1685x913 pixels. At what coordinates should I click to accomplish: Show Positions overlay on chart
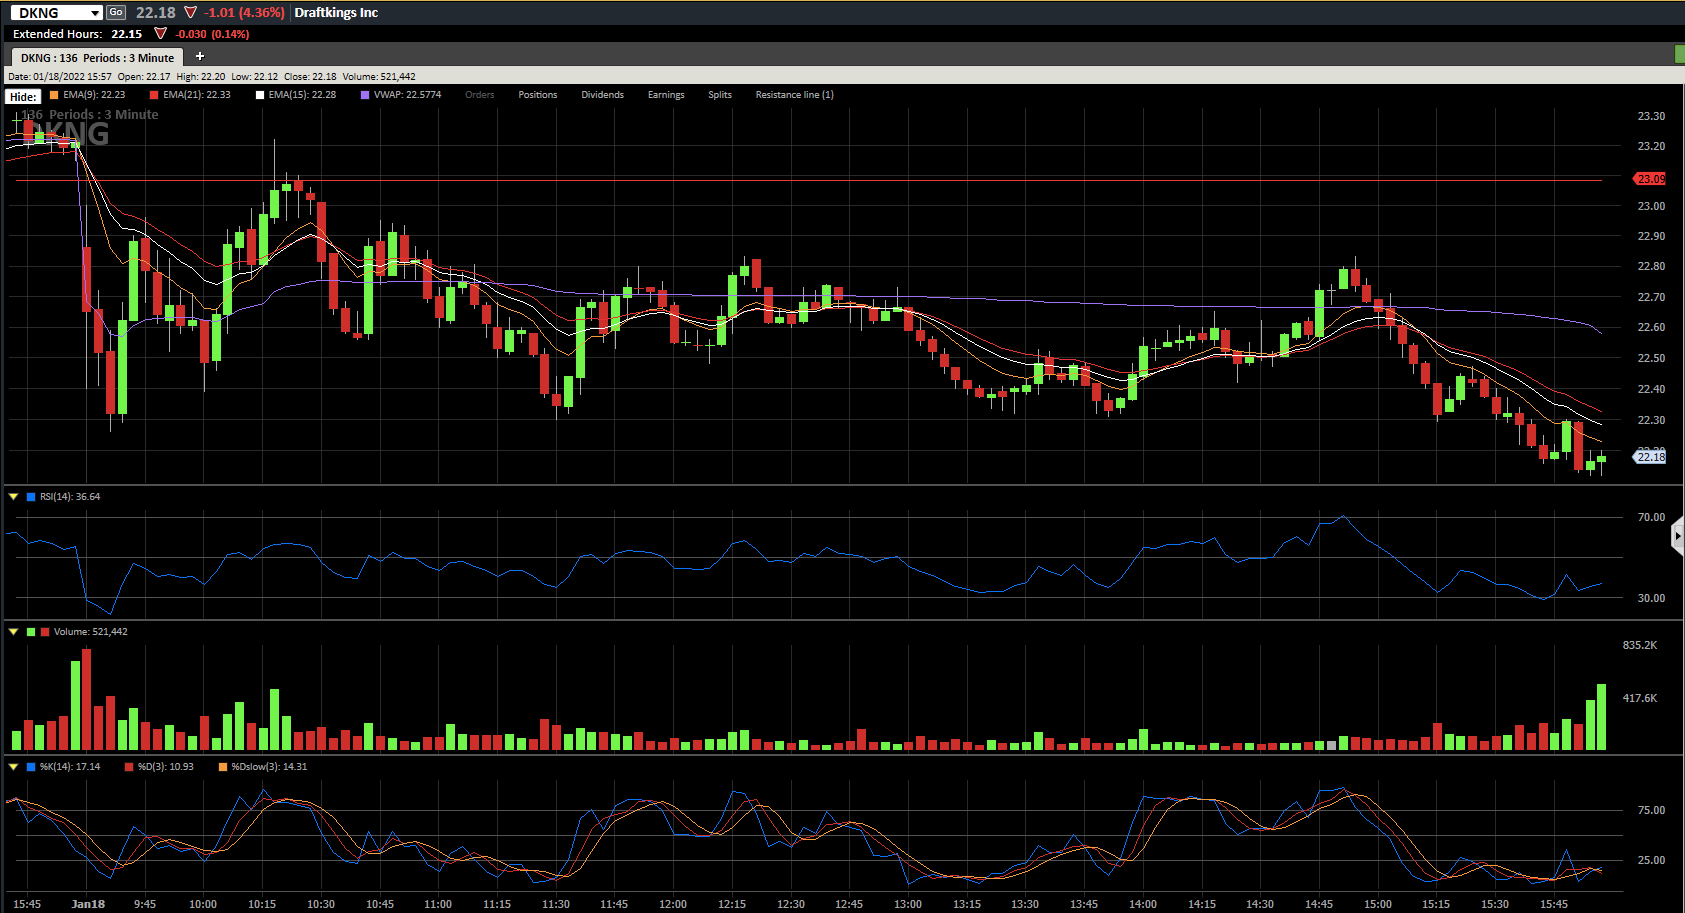[x=538, y=95]
